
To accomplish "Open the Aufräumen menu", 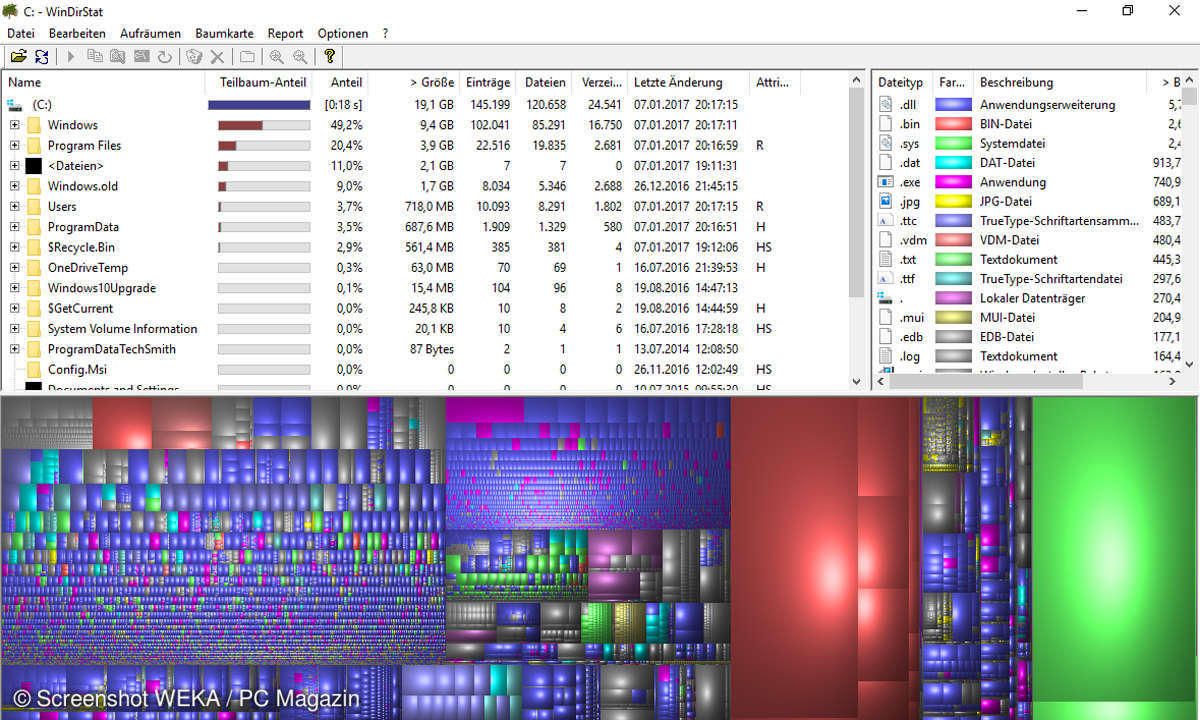I will click(x=150, y=33).
